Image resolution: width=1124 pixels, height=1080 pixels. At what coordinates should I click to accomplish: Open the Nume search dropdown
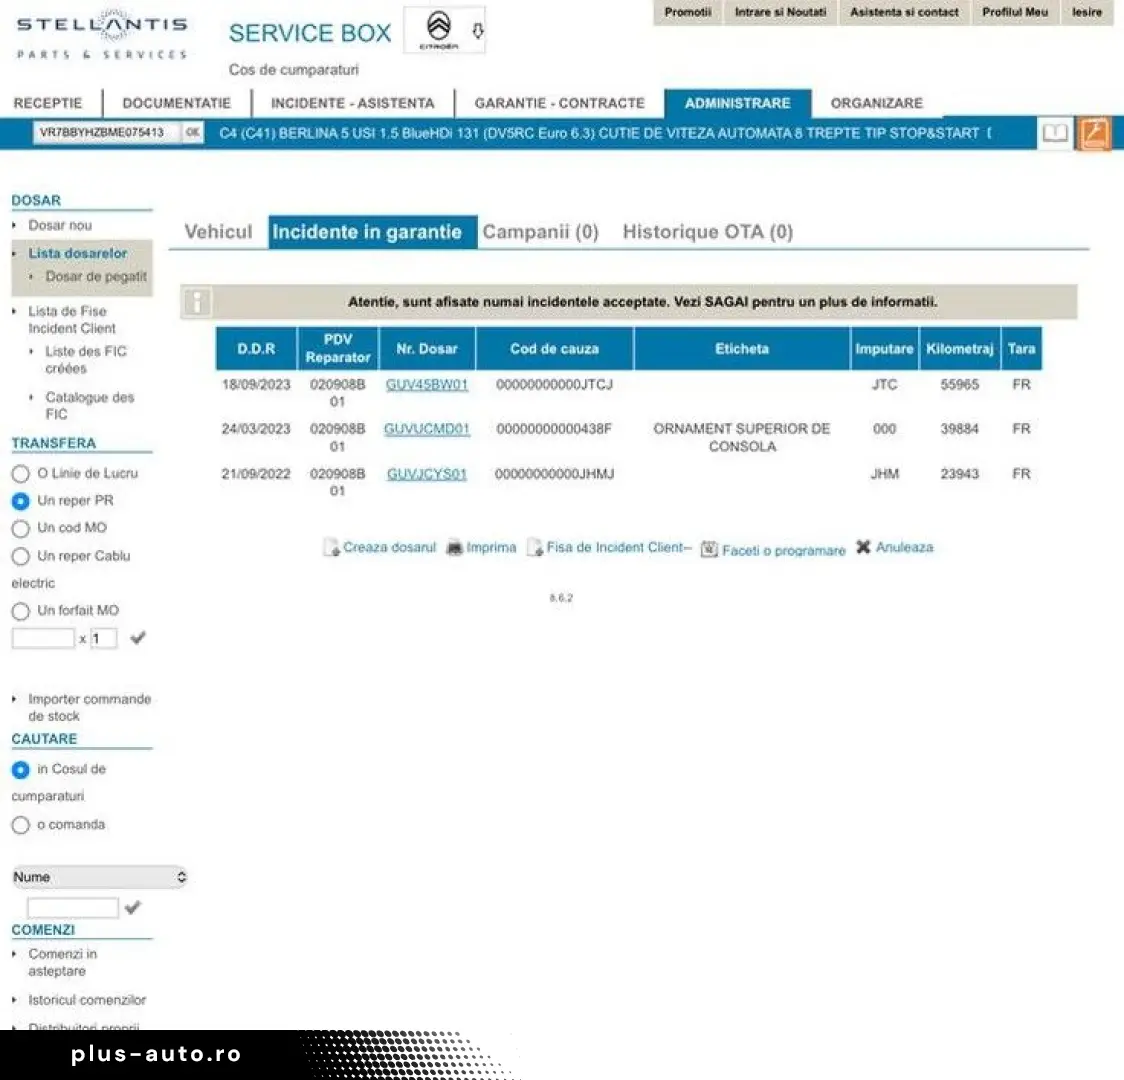coord(100,877)
